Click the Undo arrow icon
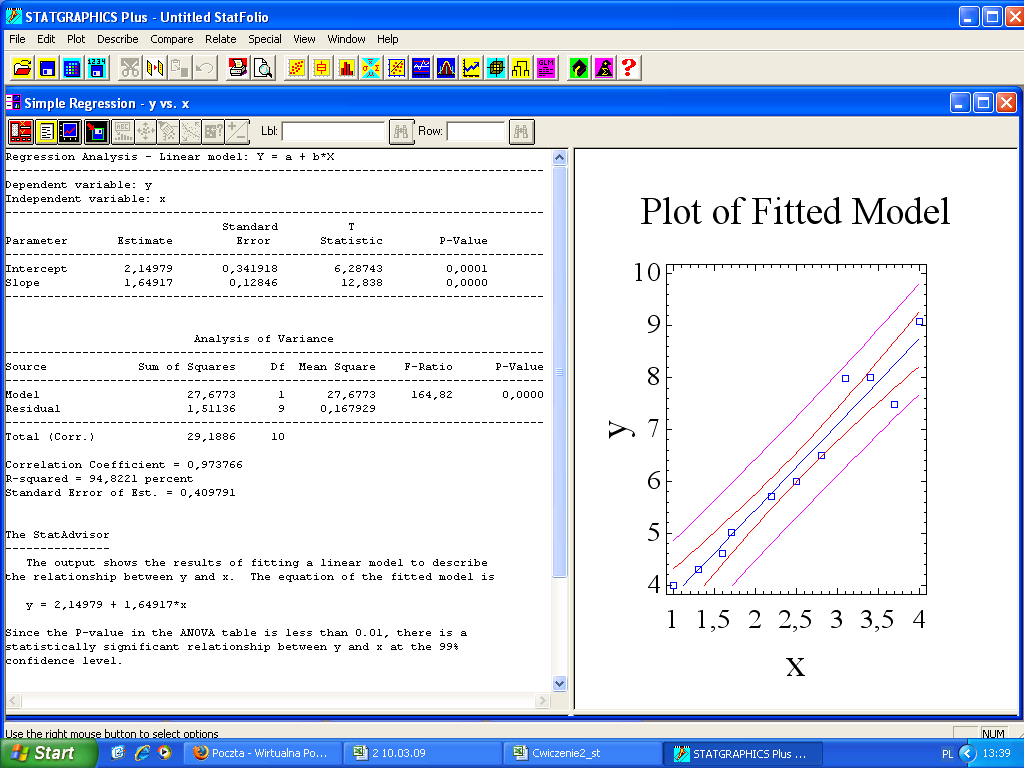 click(x=204, y=68)
